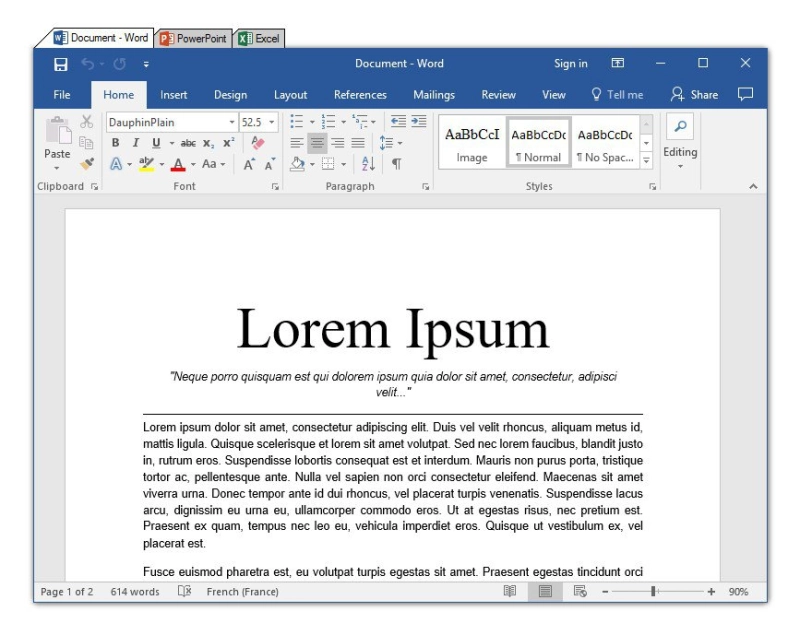Align the paragraph to the right

pos(337,143)
